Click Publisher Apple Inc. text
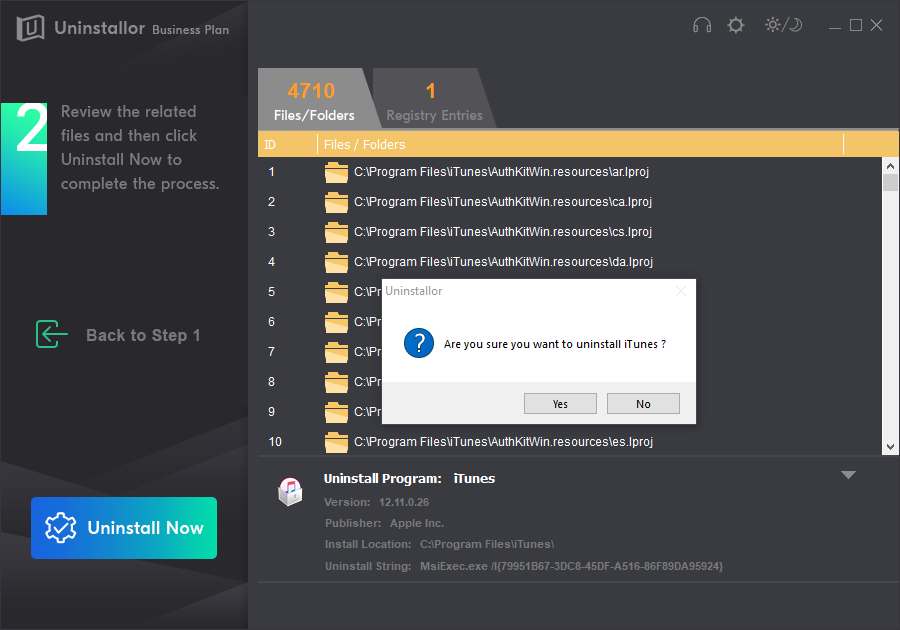Viewport: 900px width, 630px height. tap(384, 523)
